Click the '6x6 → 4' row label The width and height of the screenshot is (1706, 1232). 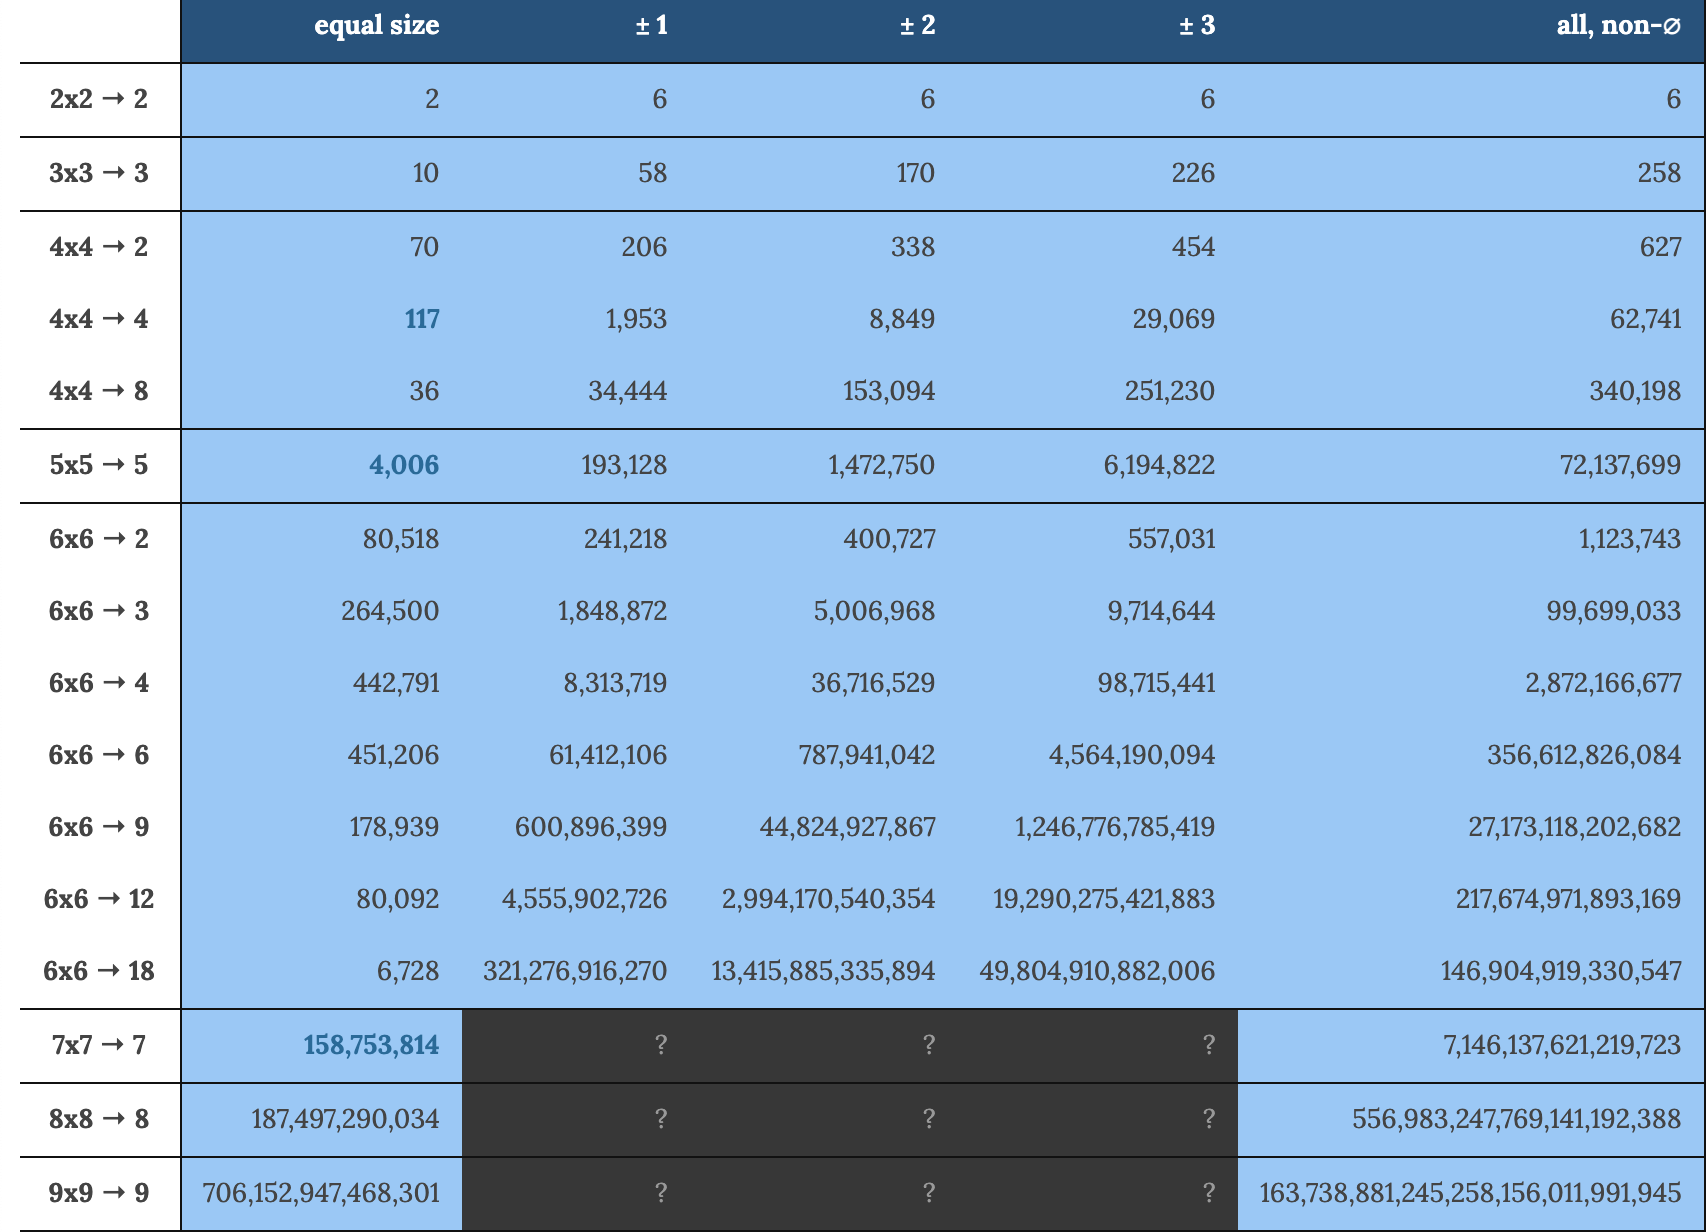point(99,683)
